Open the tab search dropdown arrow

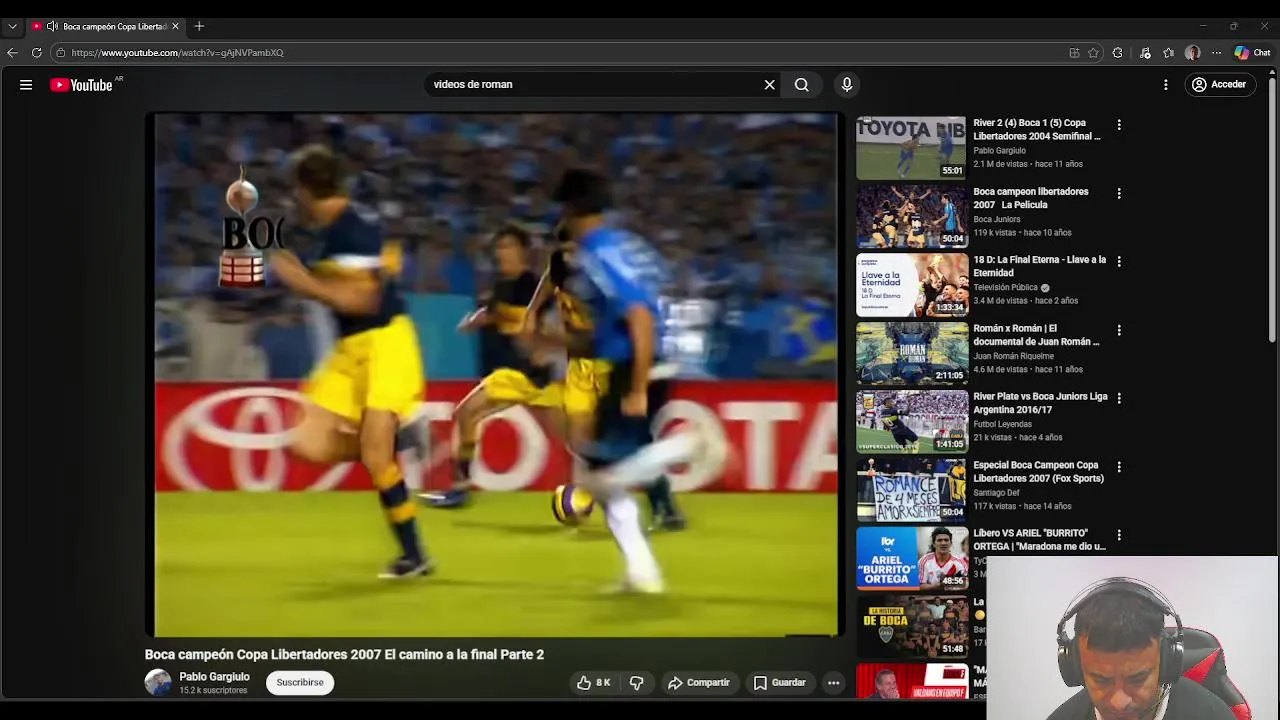pyautogui.click(x=12, y=26)
